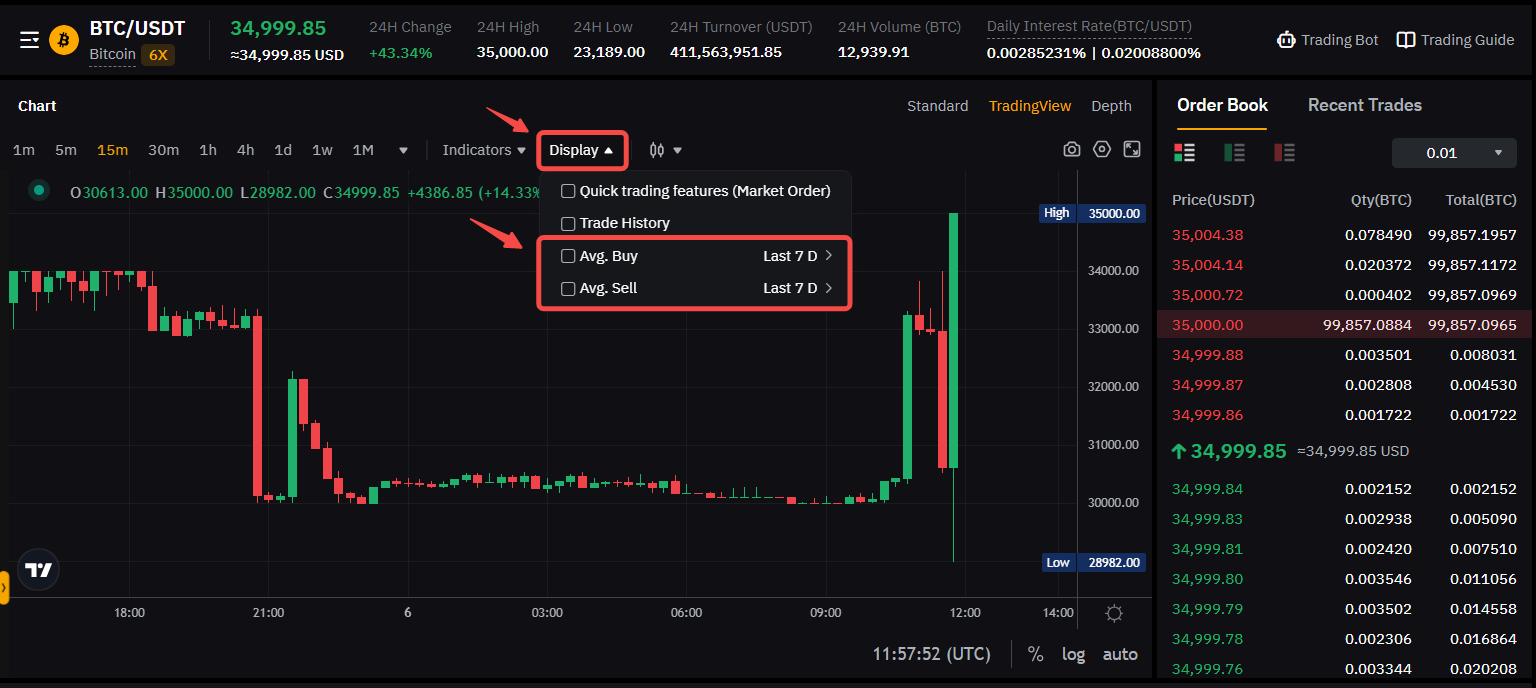Toggle the Avg. Buy checkbox
1536x688 pixels.
click(568, 256)
